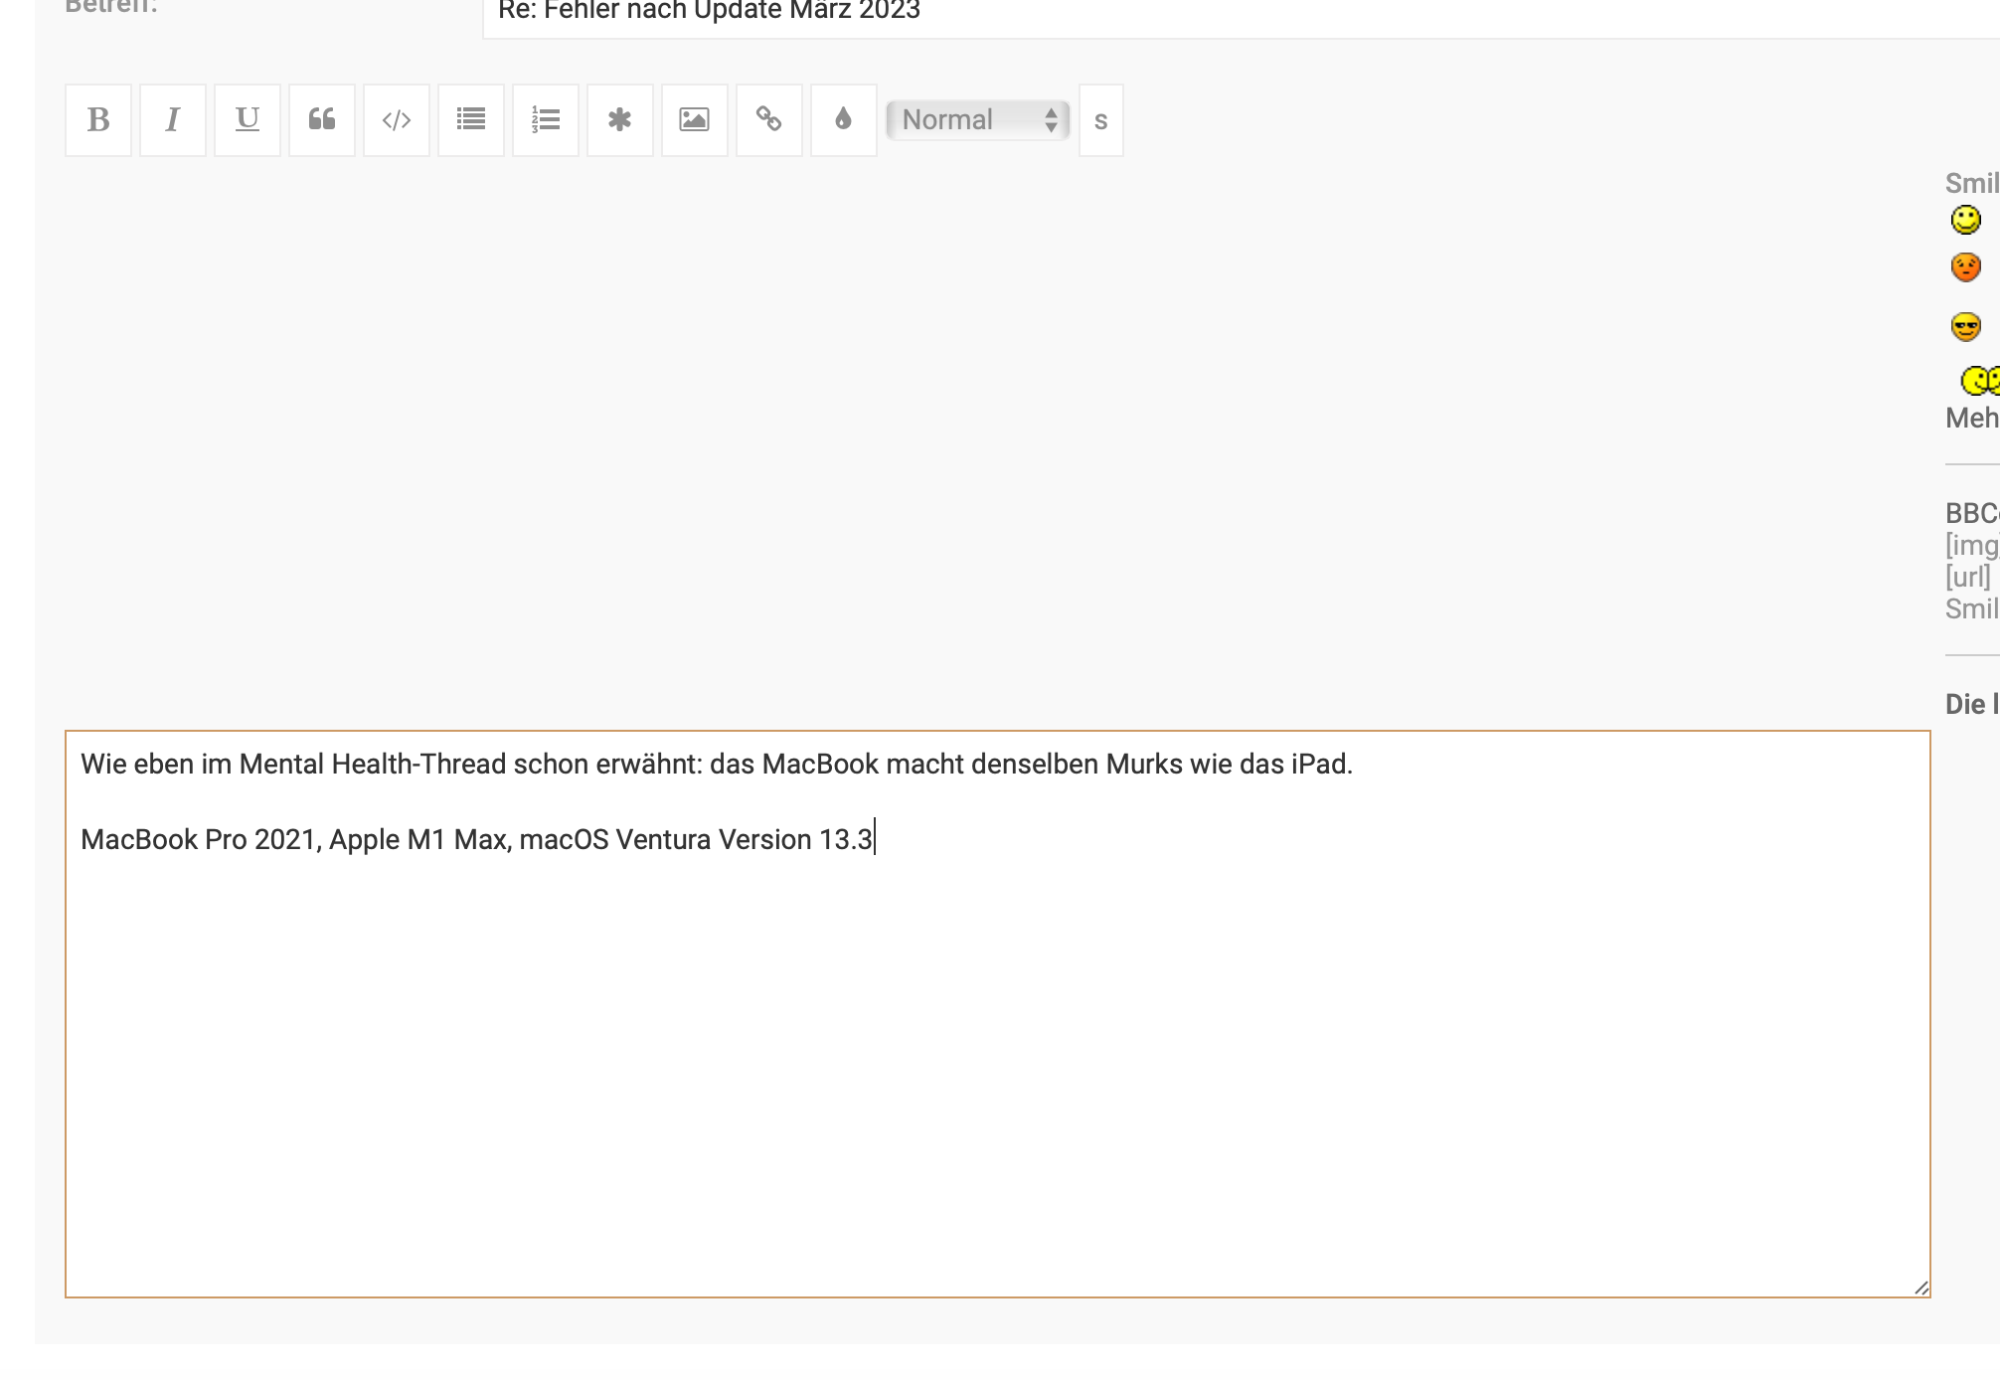2000x1380 pixels.
Task: Open the font color droplet picker
Action: (843, 120)
